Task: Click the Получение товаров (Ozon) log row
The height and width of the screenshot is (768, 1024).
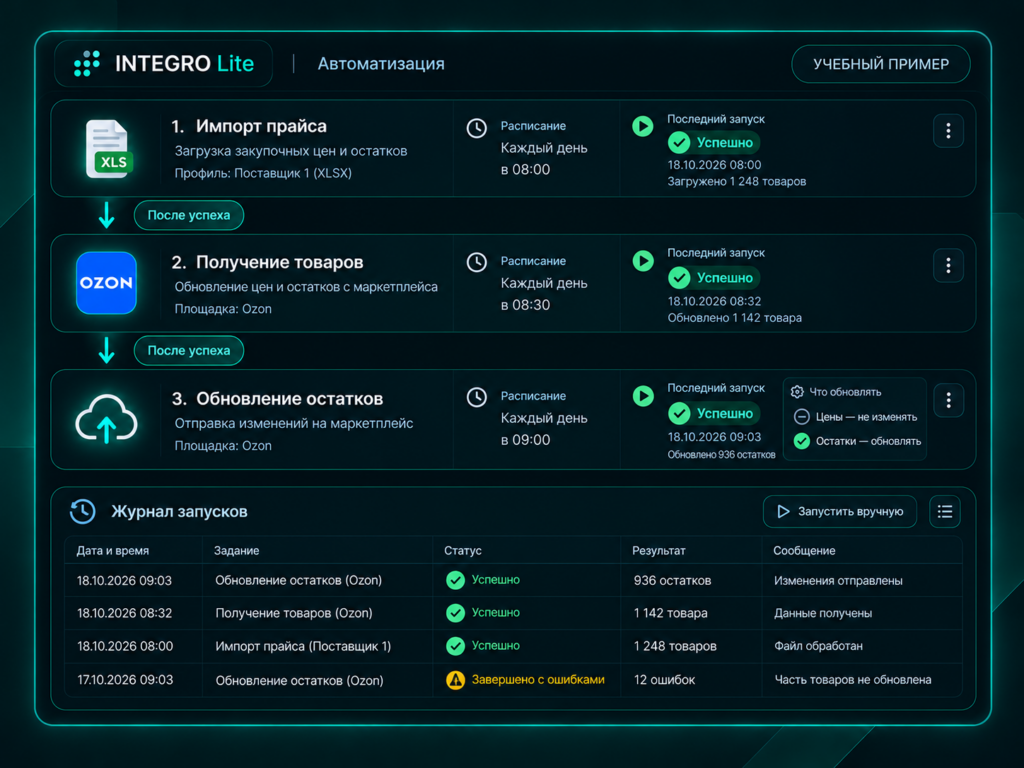Action: point(513,613)
